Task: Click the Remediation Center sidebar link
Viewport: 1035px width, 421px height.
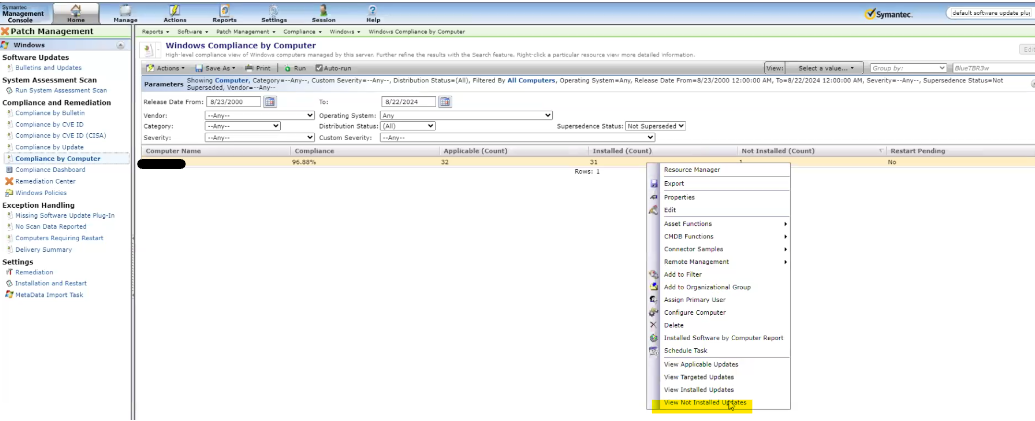Action: click(x=45, y=181)
